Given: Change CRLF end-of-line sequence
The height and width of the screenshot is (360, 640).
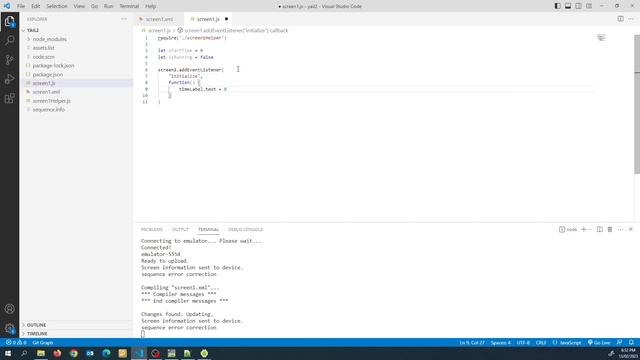Looking at the screenshot, I should click(x=541, y=342).
